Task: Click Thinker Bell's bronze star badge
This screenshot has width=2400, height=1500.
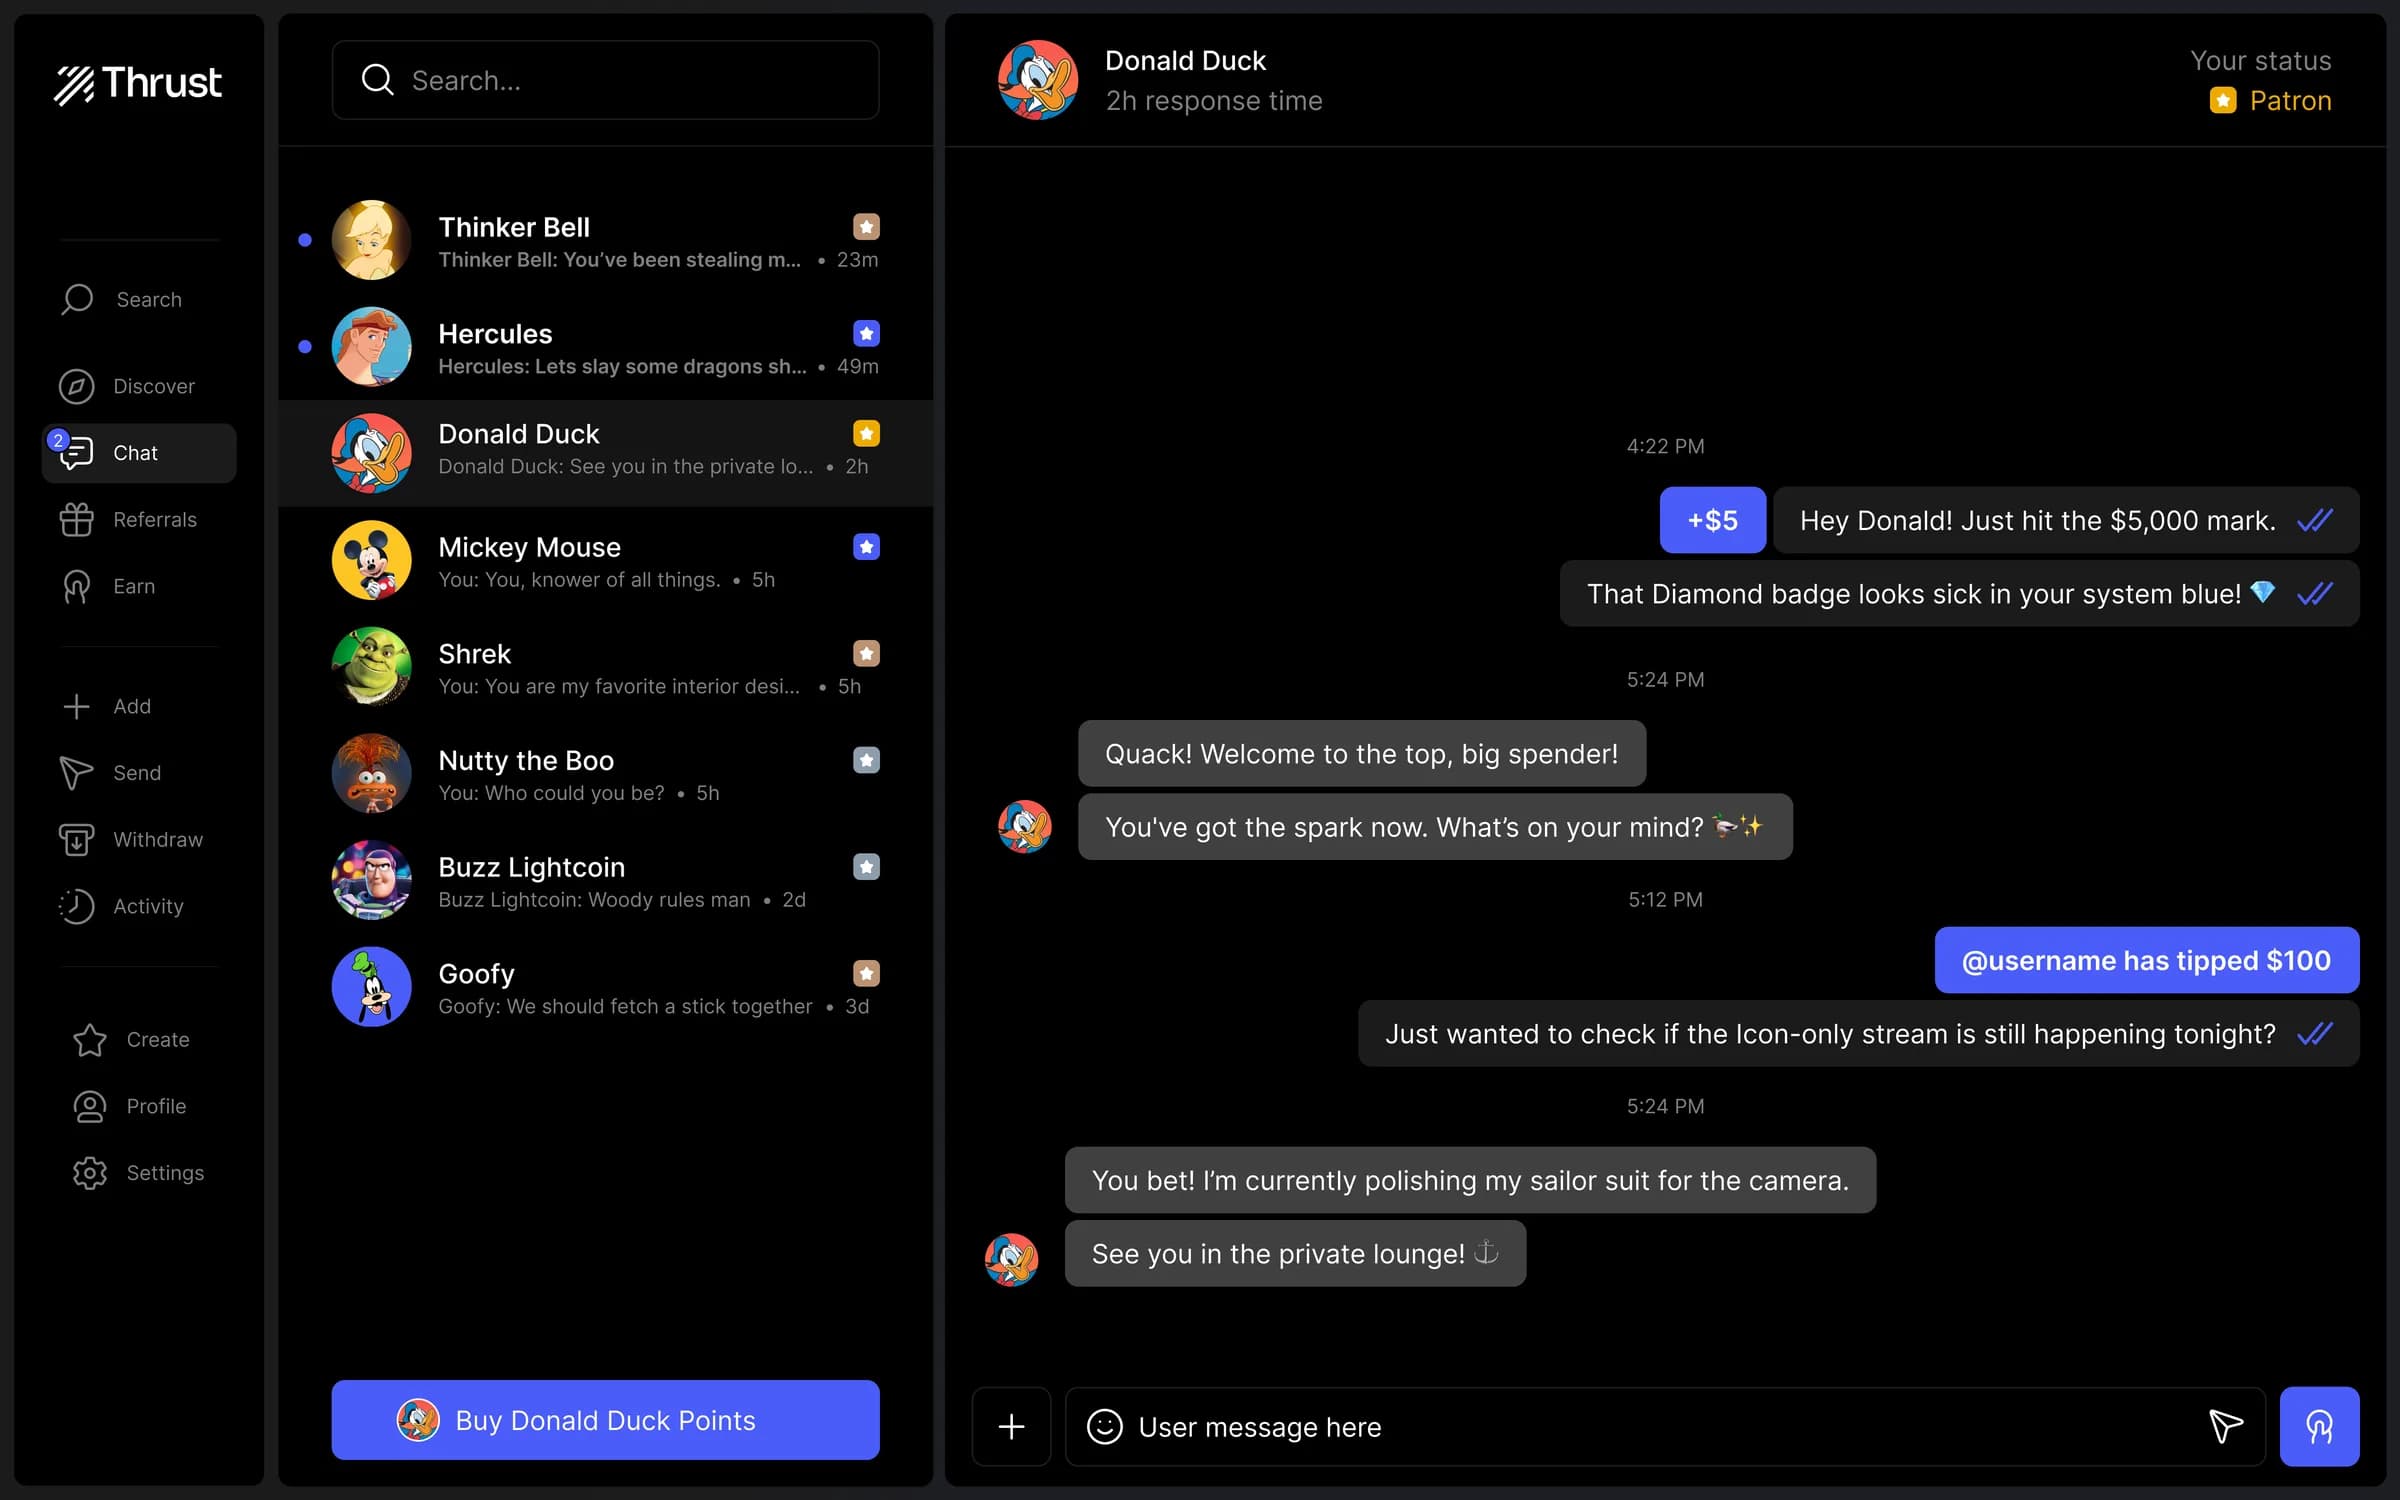Action: point(866,227)
